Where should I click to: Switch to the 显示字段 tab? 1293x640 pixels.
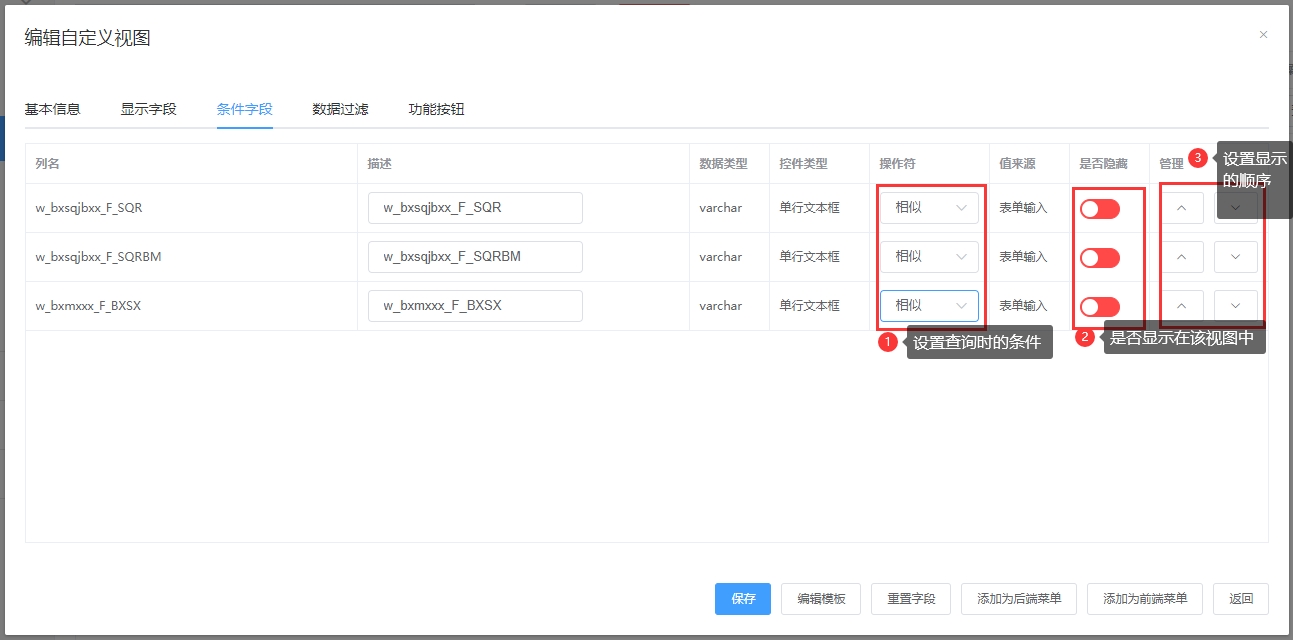pyautogui.click(x=148, y=109)
